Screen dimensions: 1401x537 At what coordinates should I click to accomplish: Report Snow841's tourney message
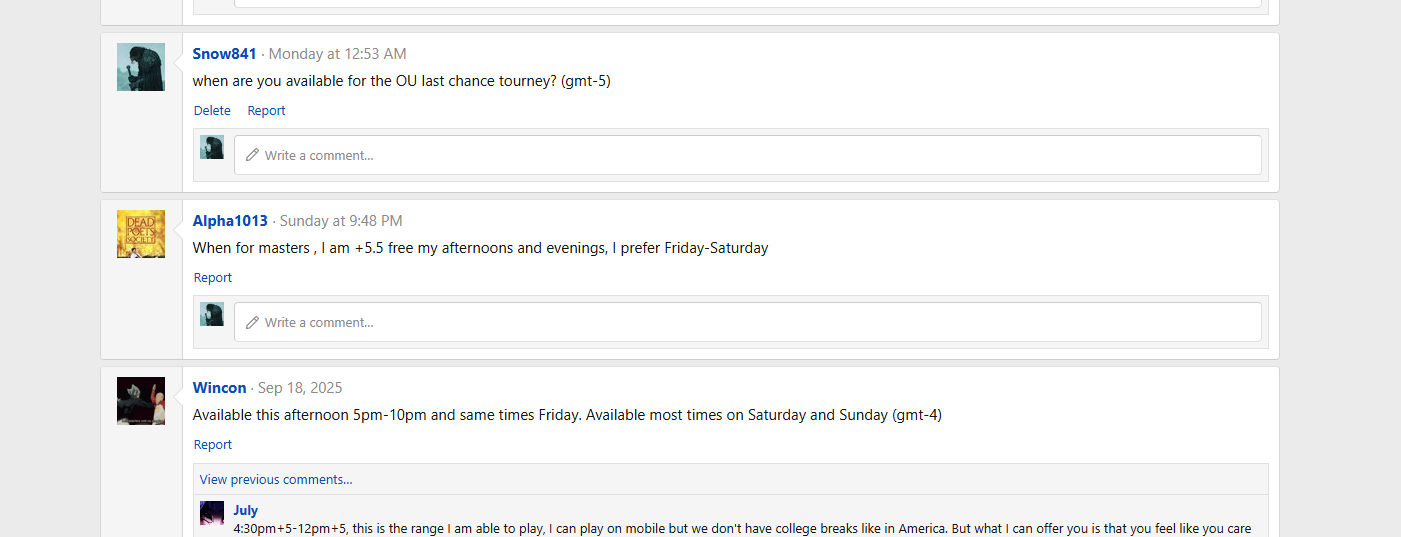point(266,111)
